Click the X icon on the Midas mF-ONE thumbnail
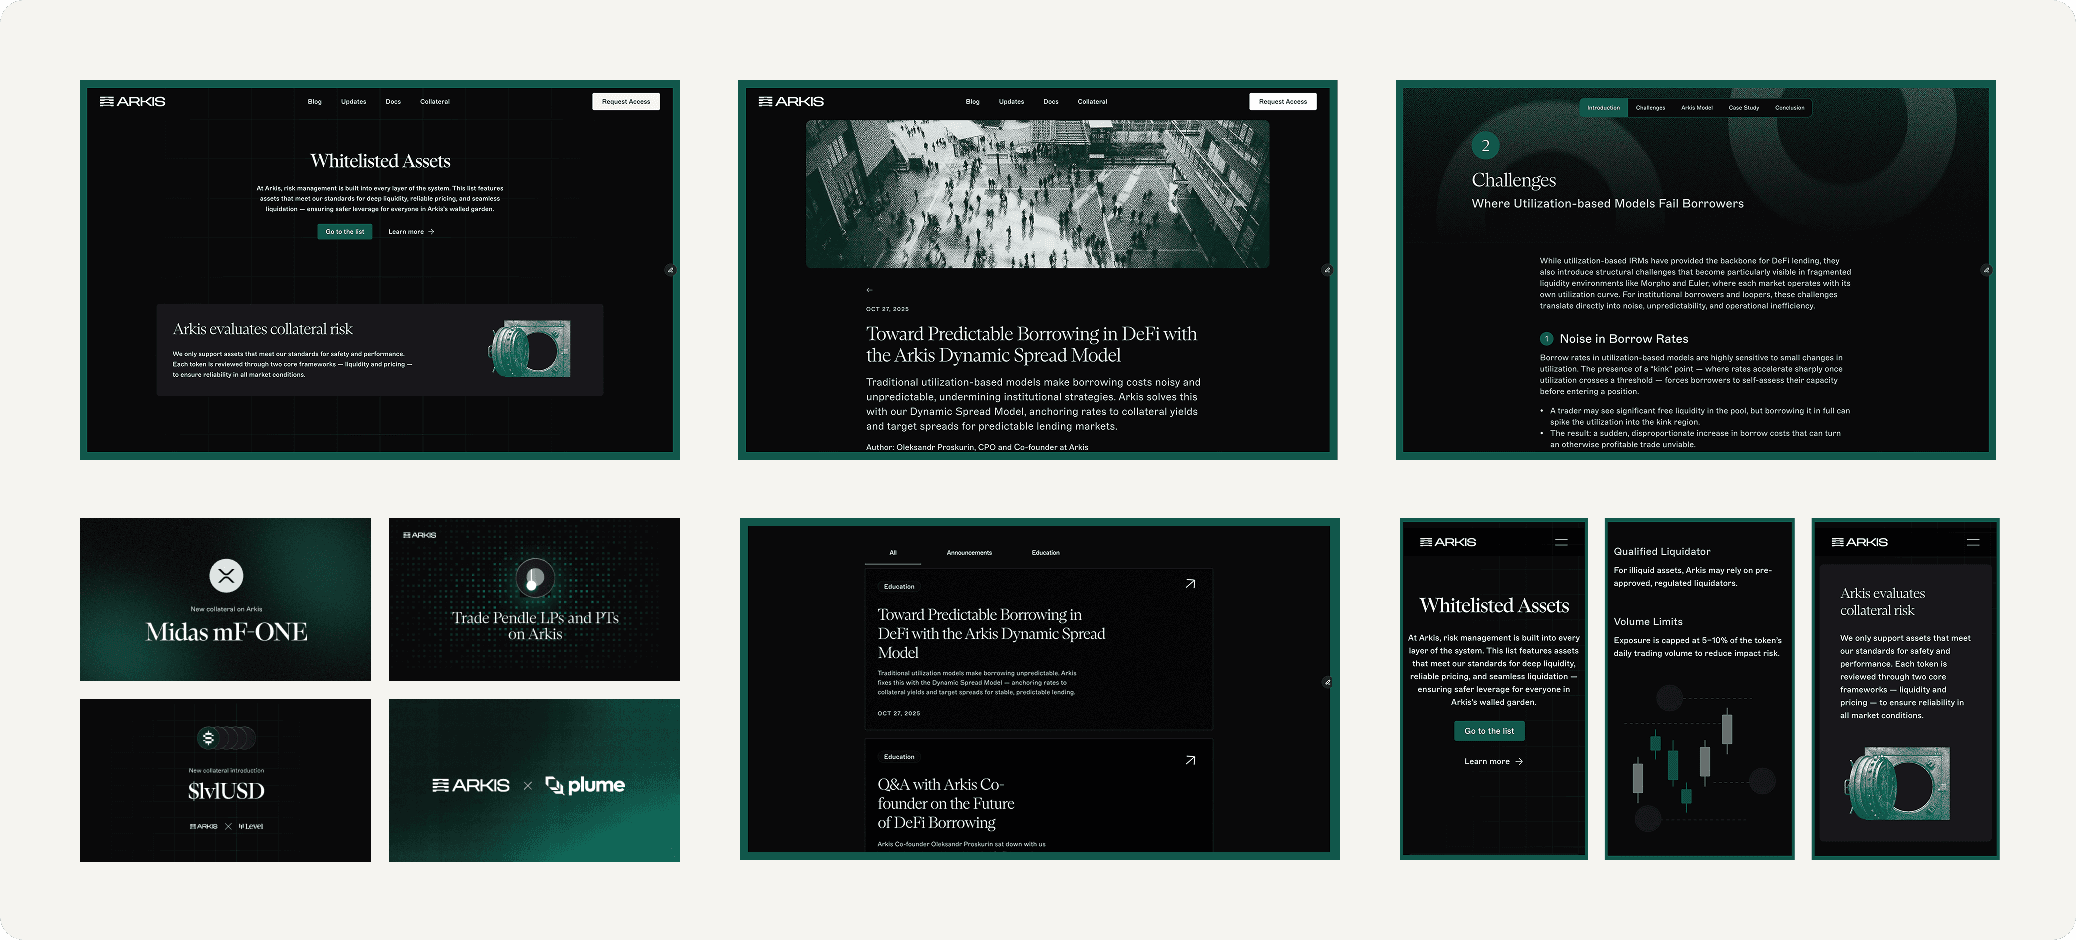Viewport: 2076px width, 940px height. coord(226,575)
